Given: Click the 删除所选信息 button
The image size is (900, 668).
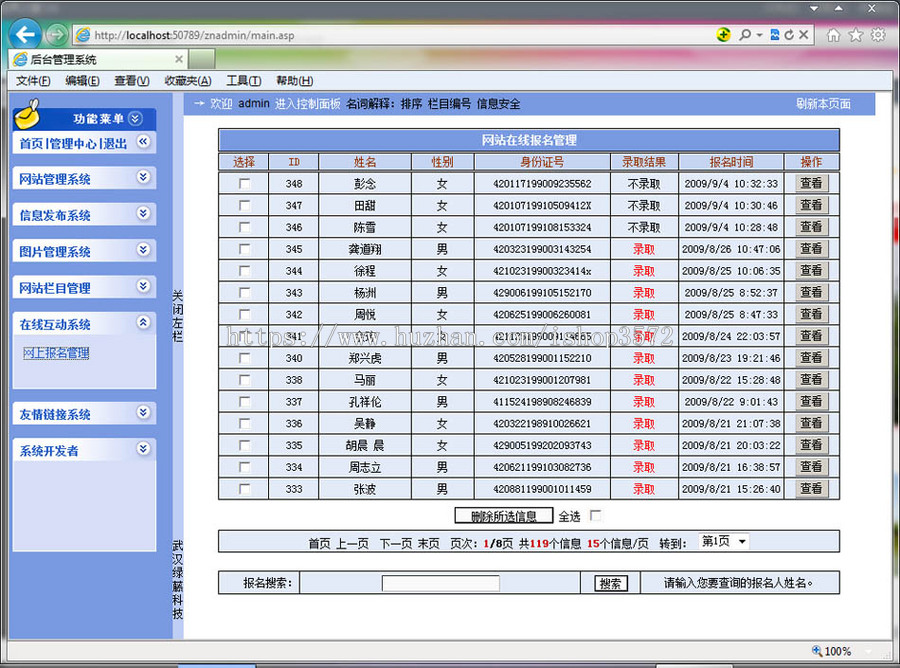Looking at the screenshot, I should coord(504,516).
